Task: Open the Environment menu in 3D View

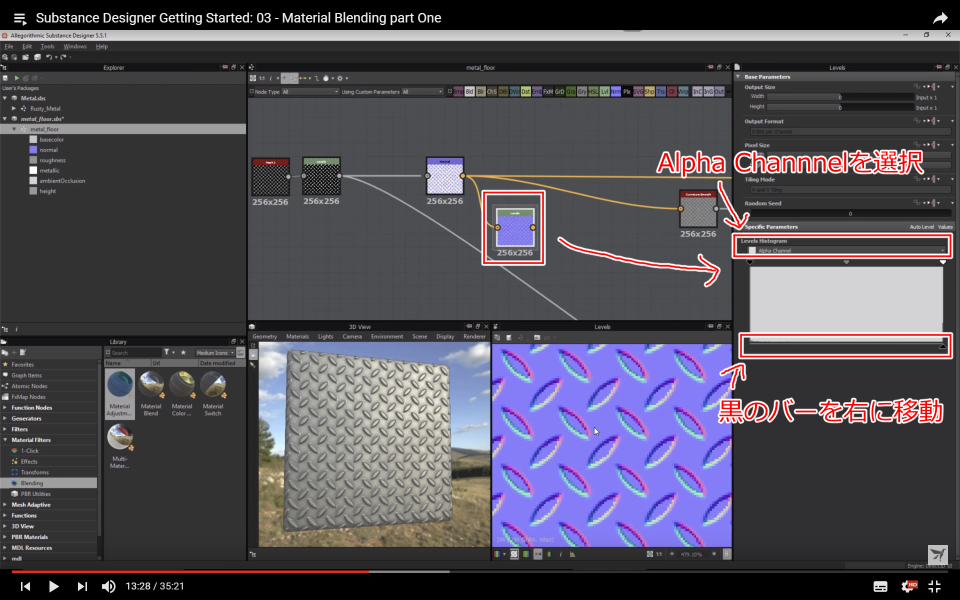Action: (x=387, y=337)
